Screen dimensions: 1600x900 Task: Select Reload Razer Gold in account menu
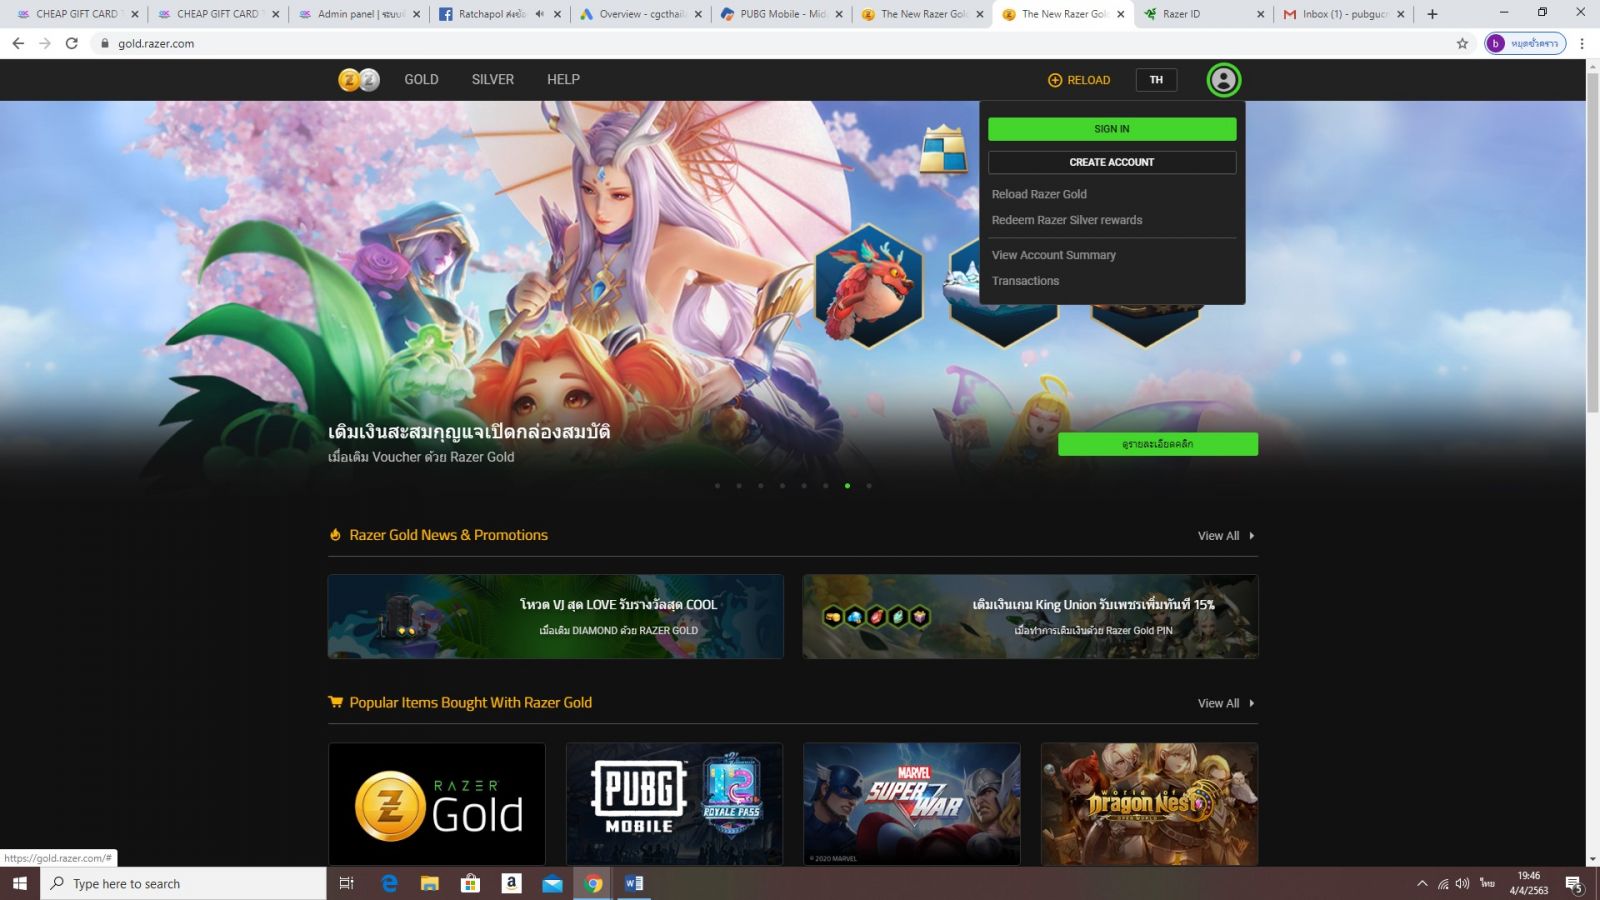tap(1039, 194)
